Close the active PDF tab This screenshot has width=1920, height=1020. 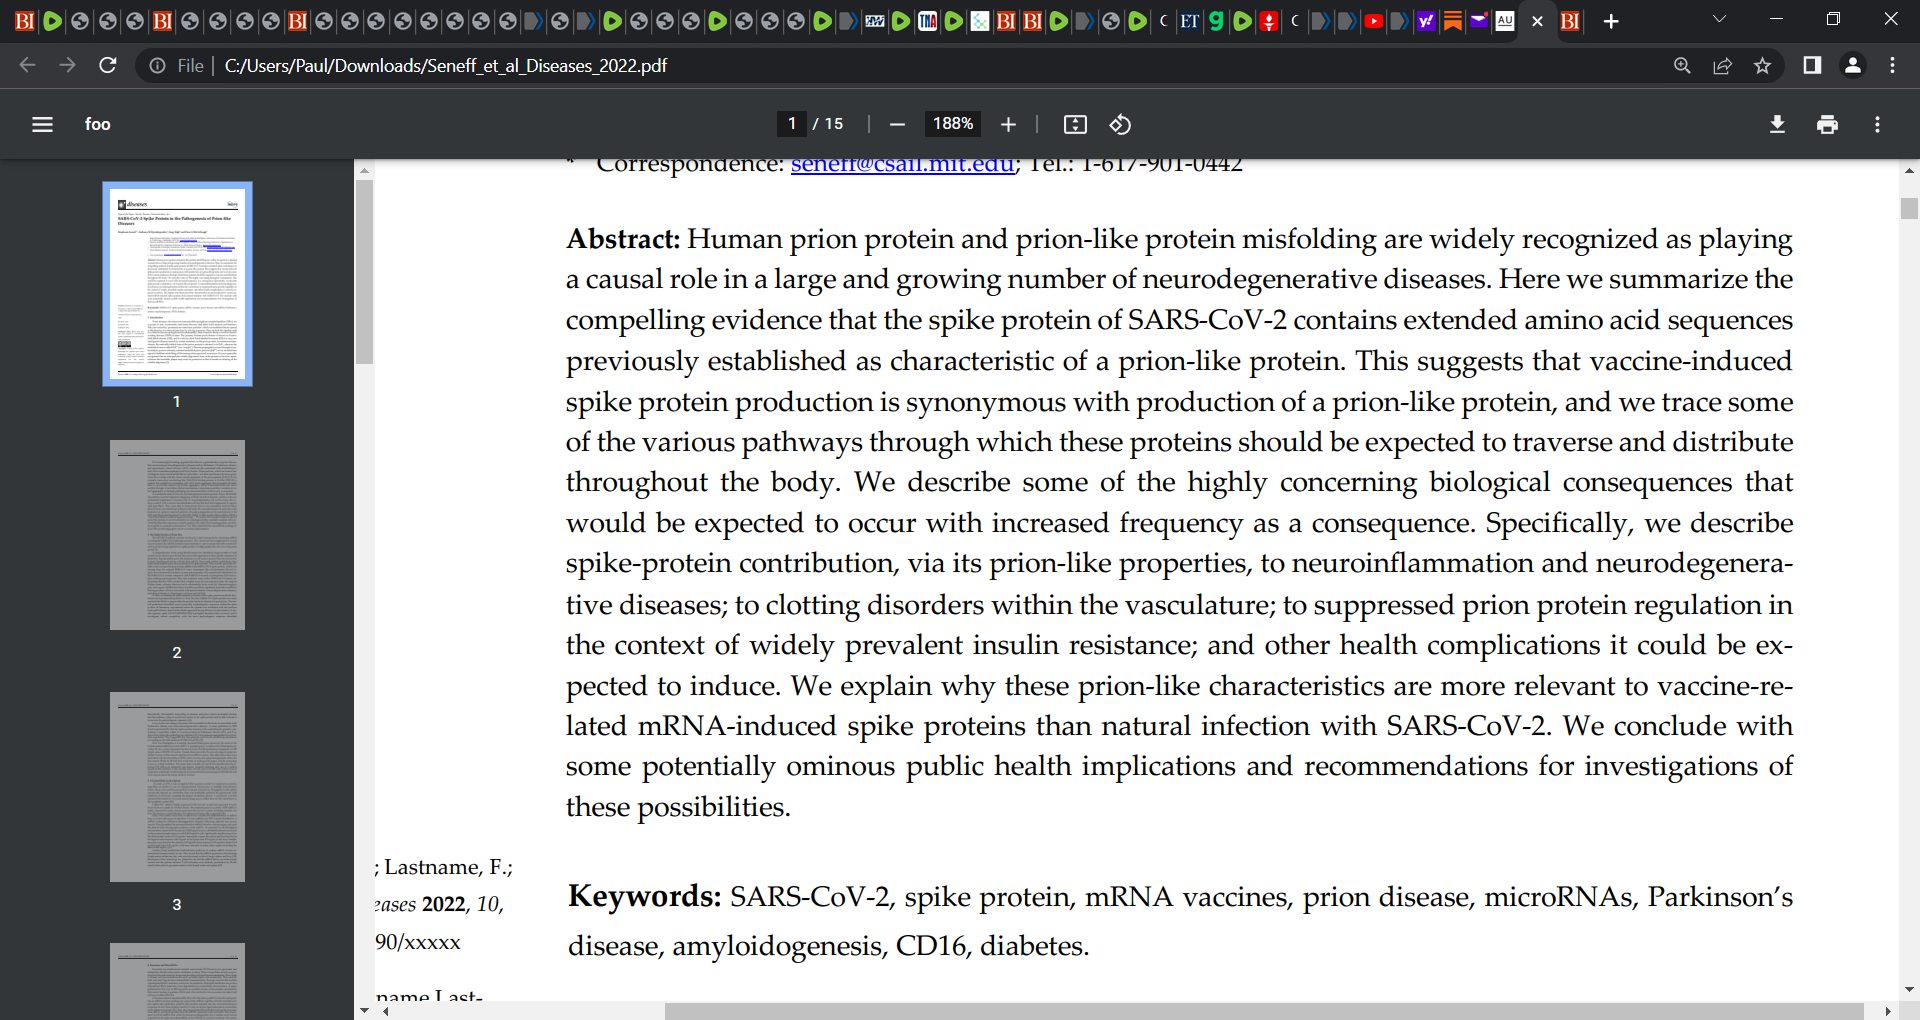click(1537, 21)
